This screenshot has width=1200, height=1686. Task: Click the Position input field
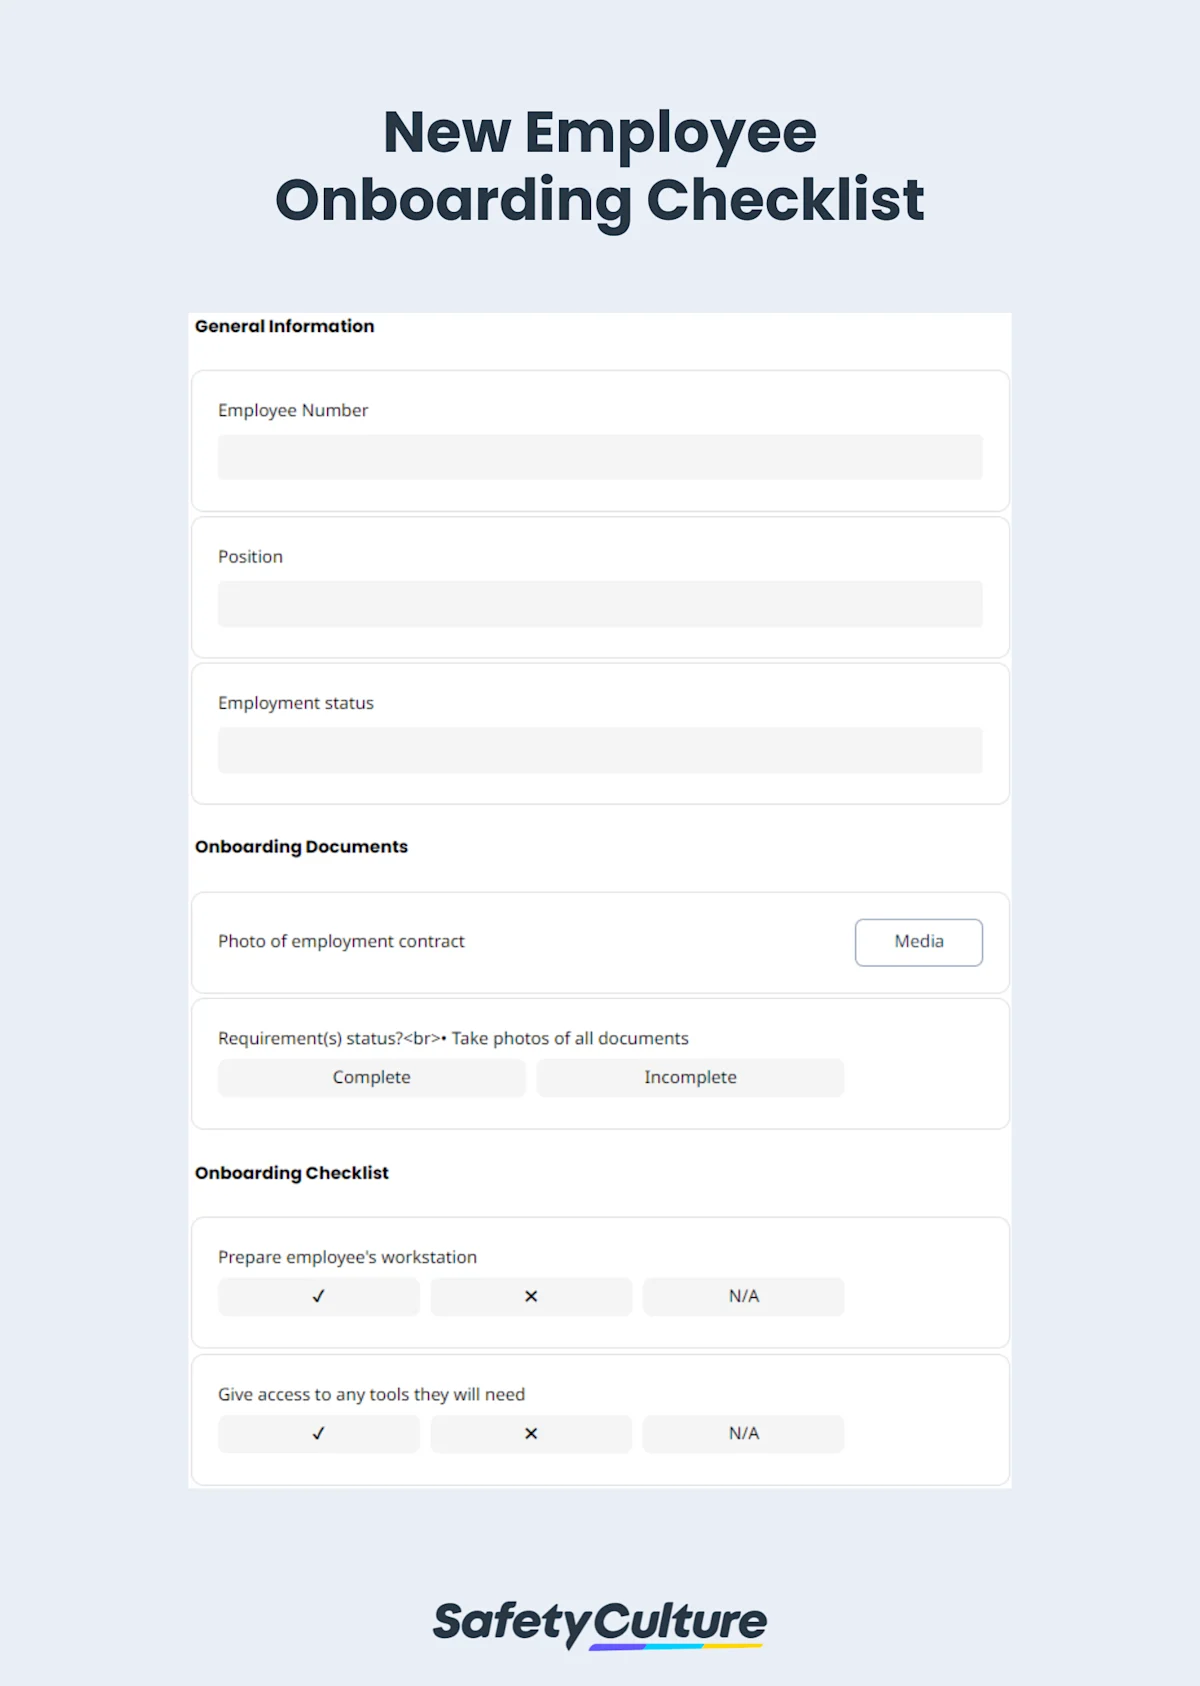click(599, 603)
